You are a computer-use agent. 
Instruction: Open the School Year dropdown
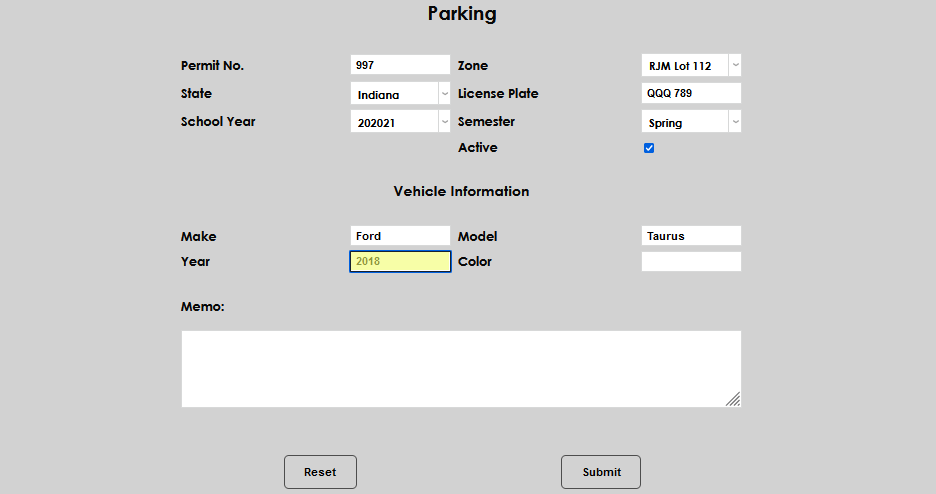click(x=400, y=122)
